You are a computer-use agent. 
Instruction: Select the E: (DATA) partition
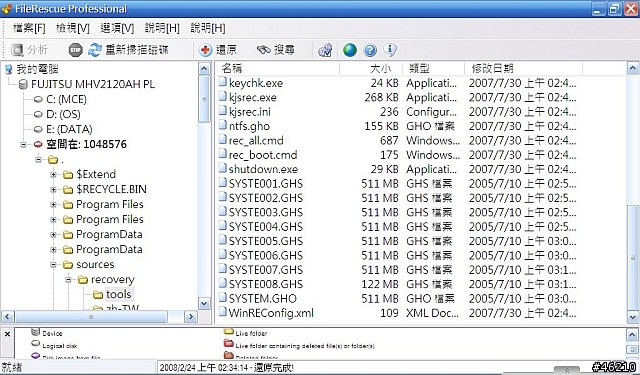point(69,129)
